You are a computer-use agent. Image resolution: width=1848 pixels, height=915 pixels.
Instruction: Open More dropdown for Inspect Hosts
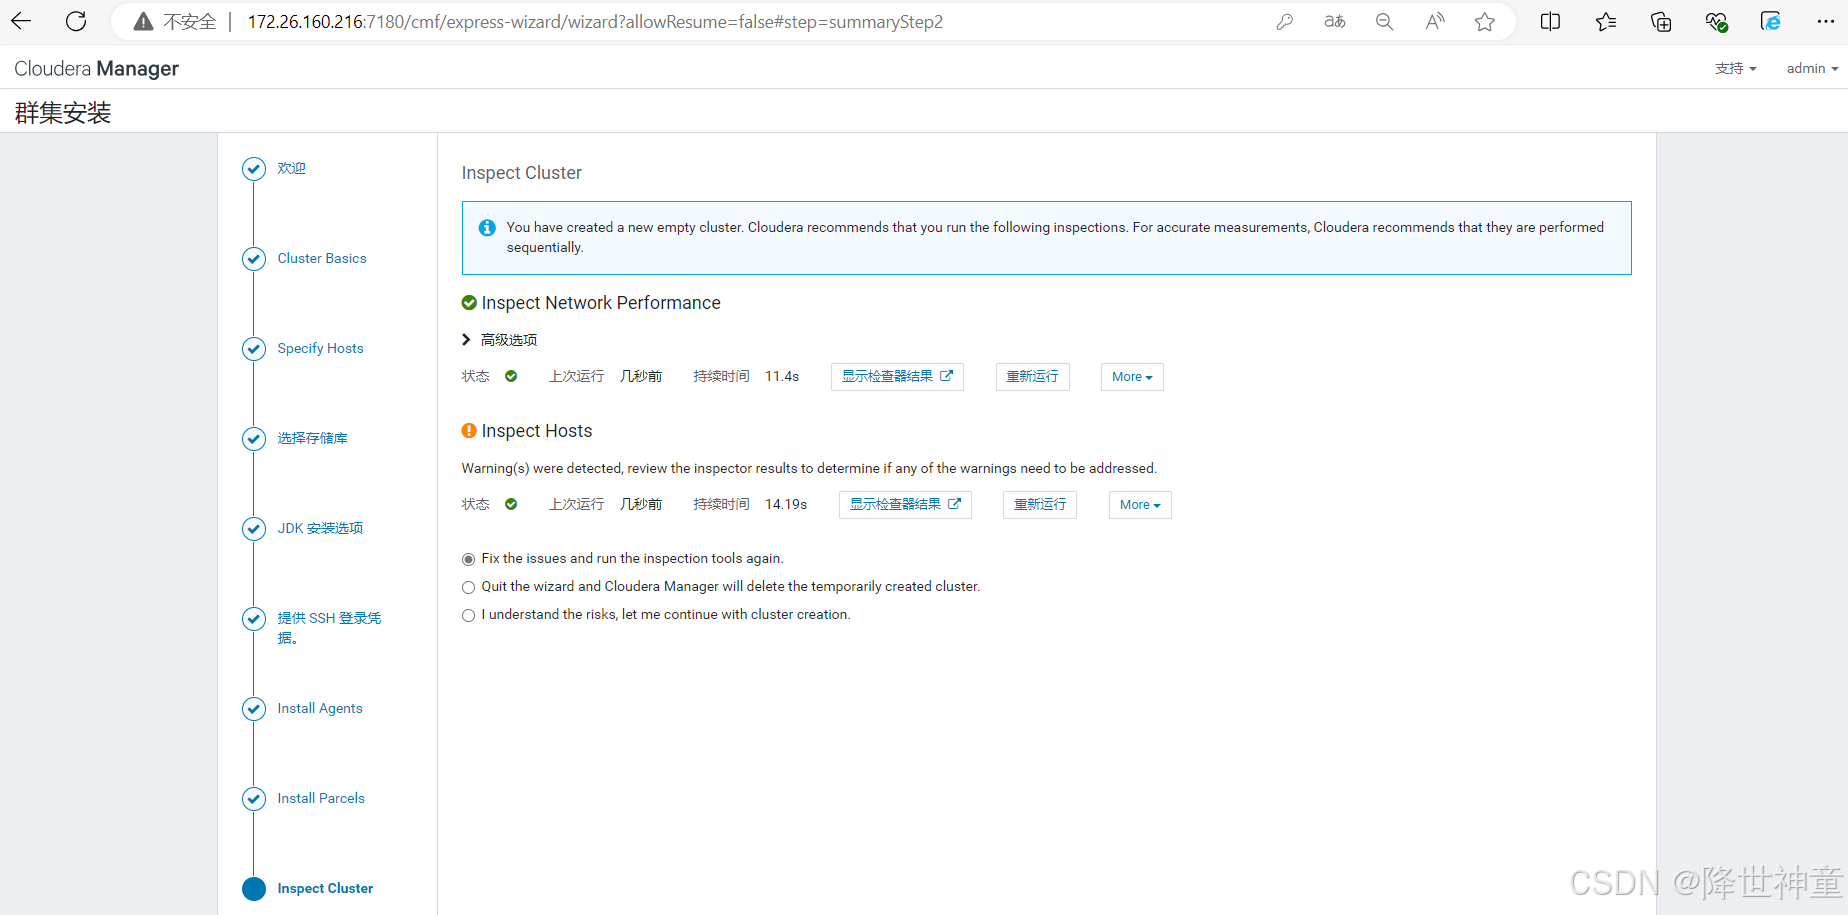click(x=1140, y=505)
